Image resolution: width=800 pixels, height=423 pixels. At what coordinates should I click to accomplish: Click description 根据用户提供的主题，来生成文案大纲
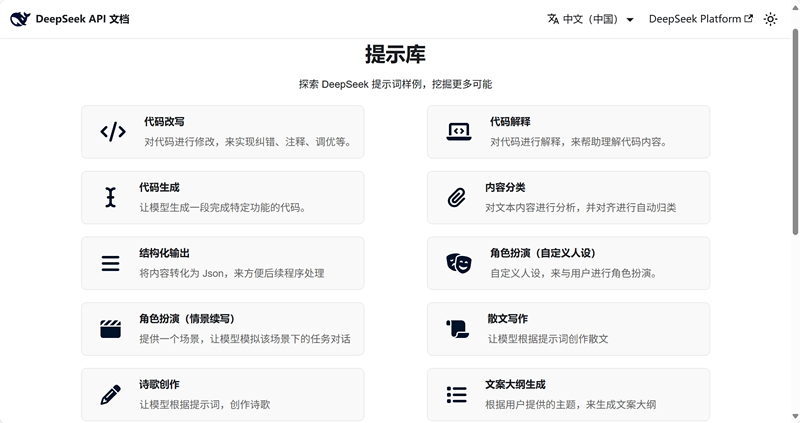(x=570, y=405)
